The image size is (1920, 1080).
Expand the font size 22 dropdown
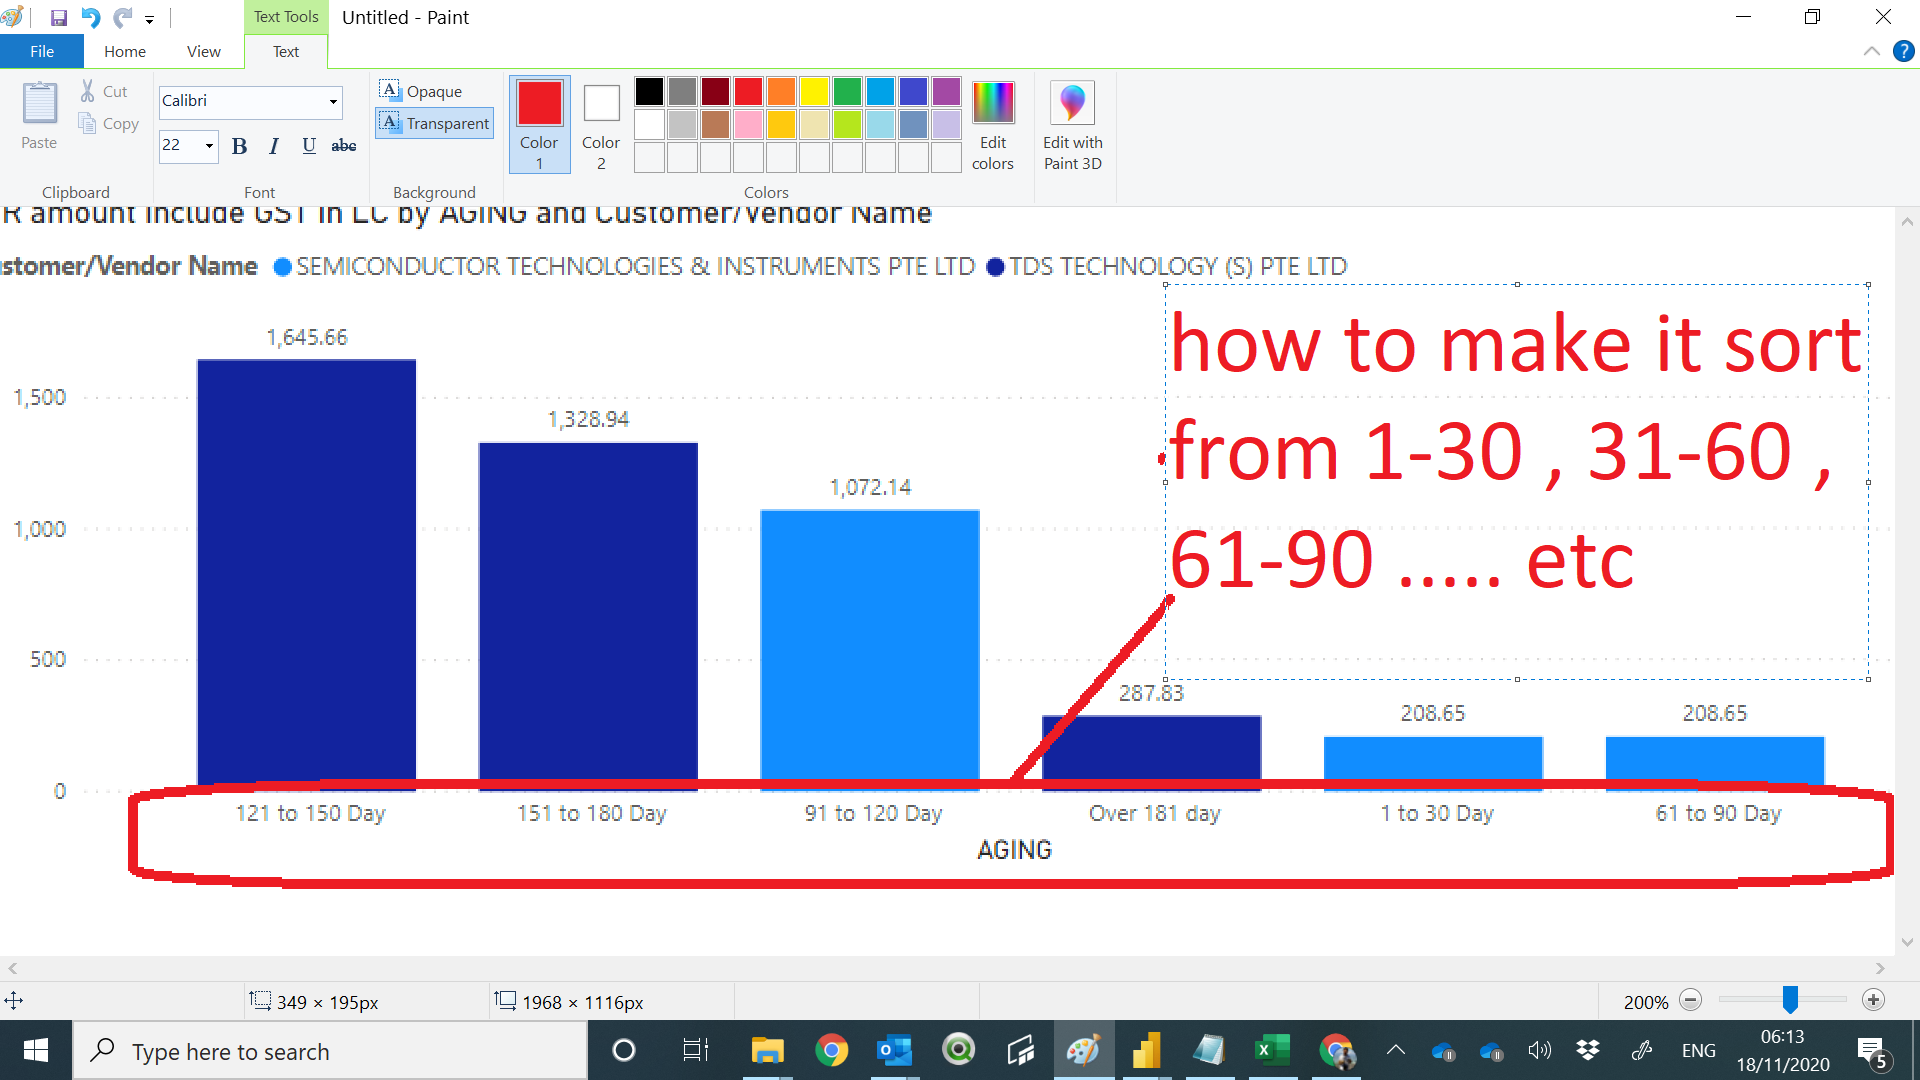click(x=209, y=146)
